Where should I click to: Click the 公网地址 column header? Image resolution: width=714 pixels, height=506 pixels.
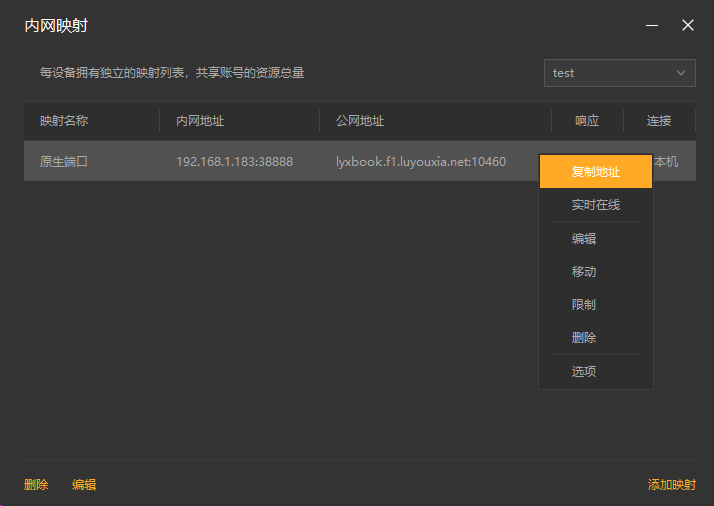[x=360, y=121]
